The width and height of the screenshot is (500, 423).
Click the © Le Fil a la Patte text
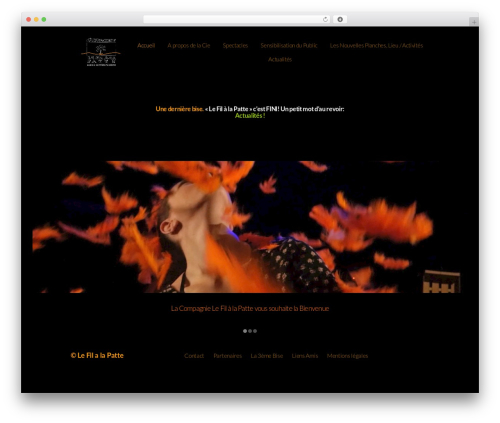(x=97, y=355)
